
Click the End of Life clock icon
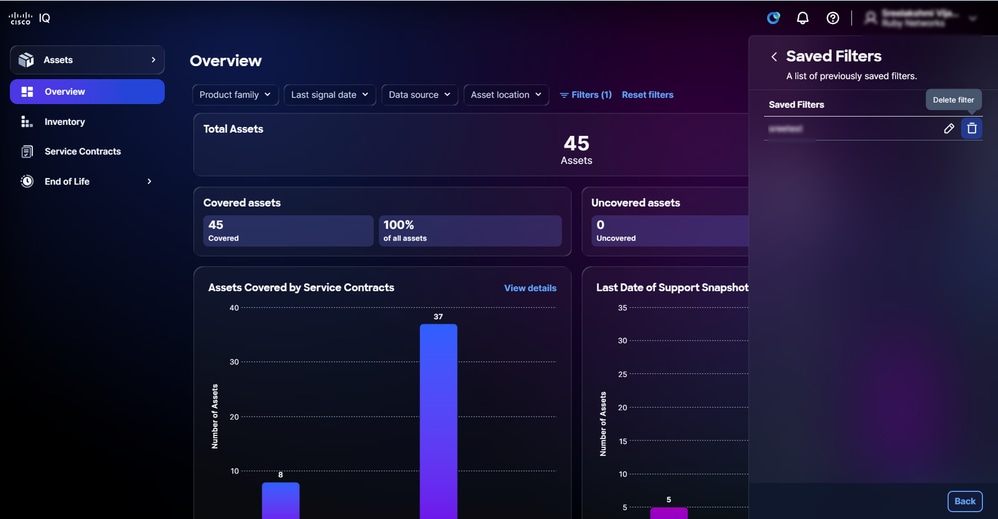tap(27, 181)
